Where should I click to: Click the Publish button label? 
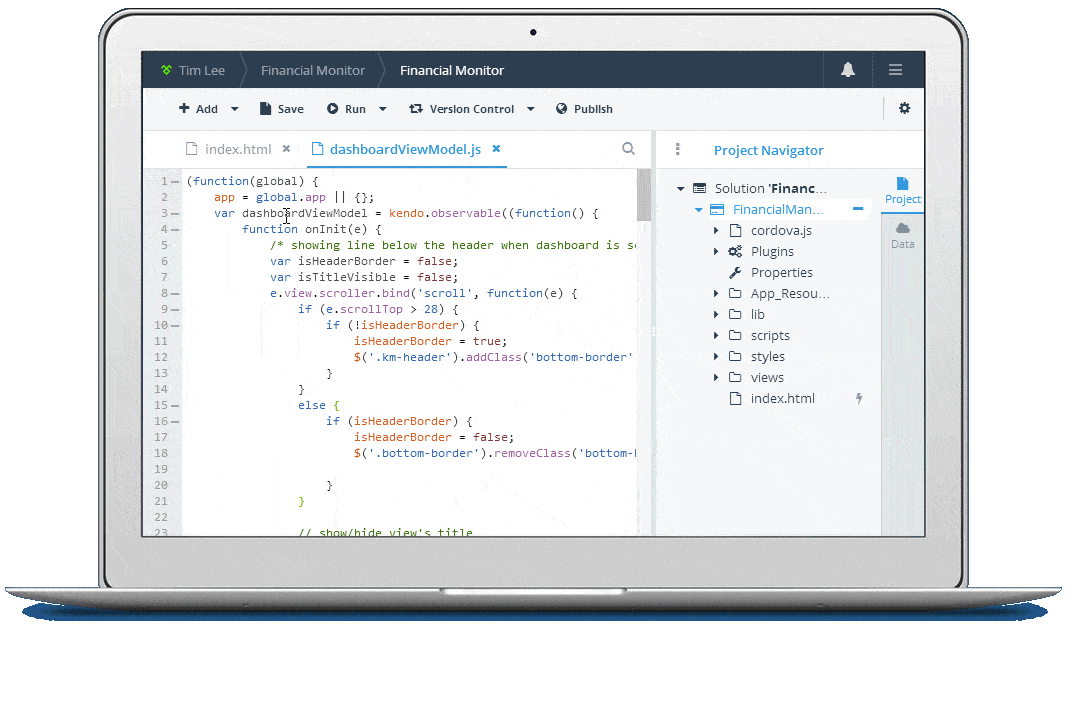pyautogui.click(x=593, y=109)
